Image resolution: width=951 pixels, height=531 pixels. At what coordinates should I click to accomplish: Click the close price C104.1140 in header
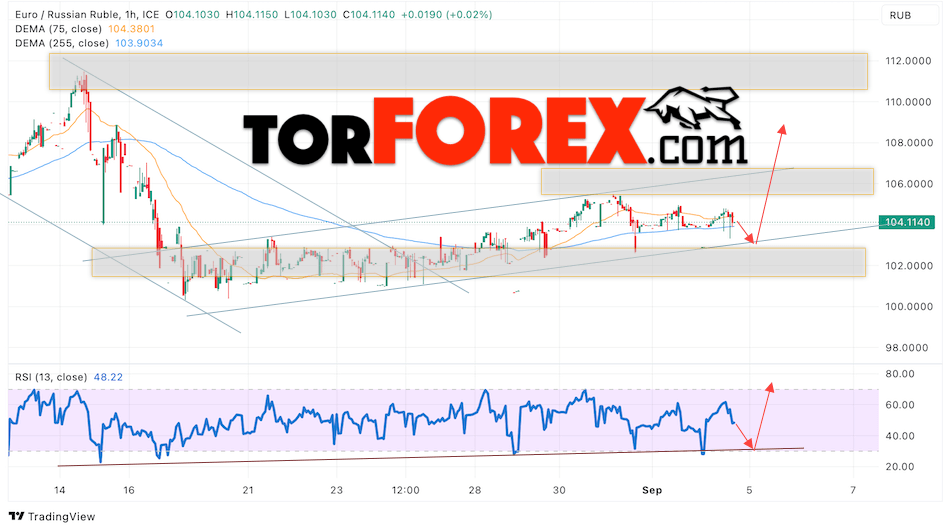[369, 15]
